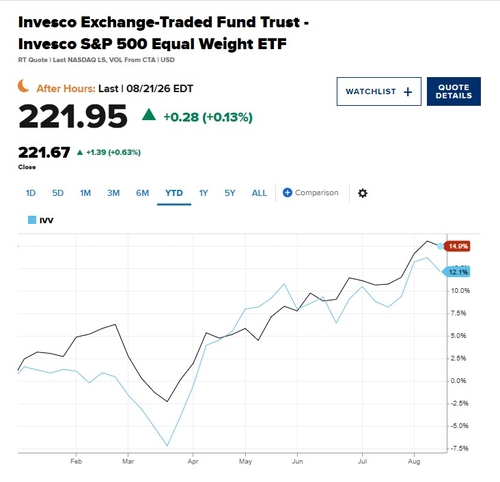The image size is (500, 482).
Task: Show the 6M chart range
Action: (142, 193)
